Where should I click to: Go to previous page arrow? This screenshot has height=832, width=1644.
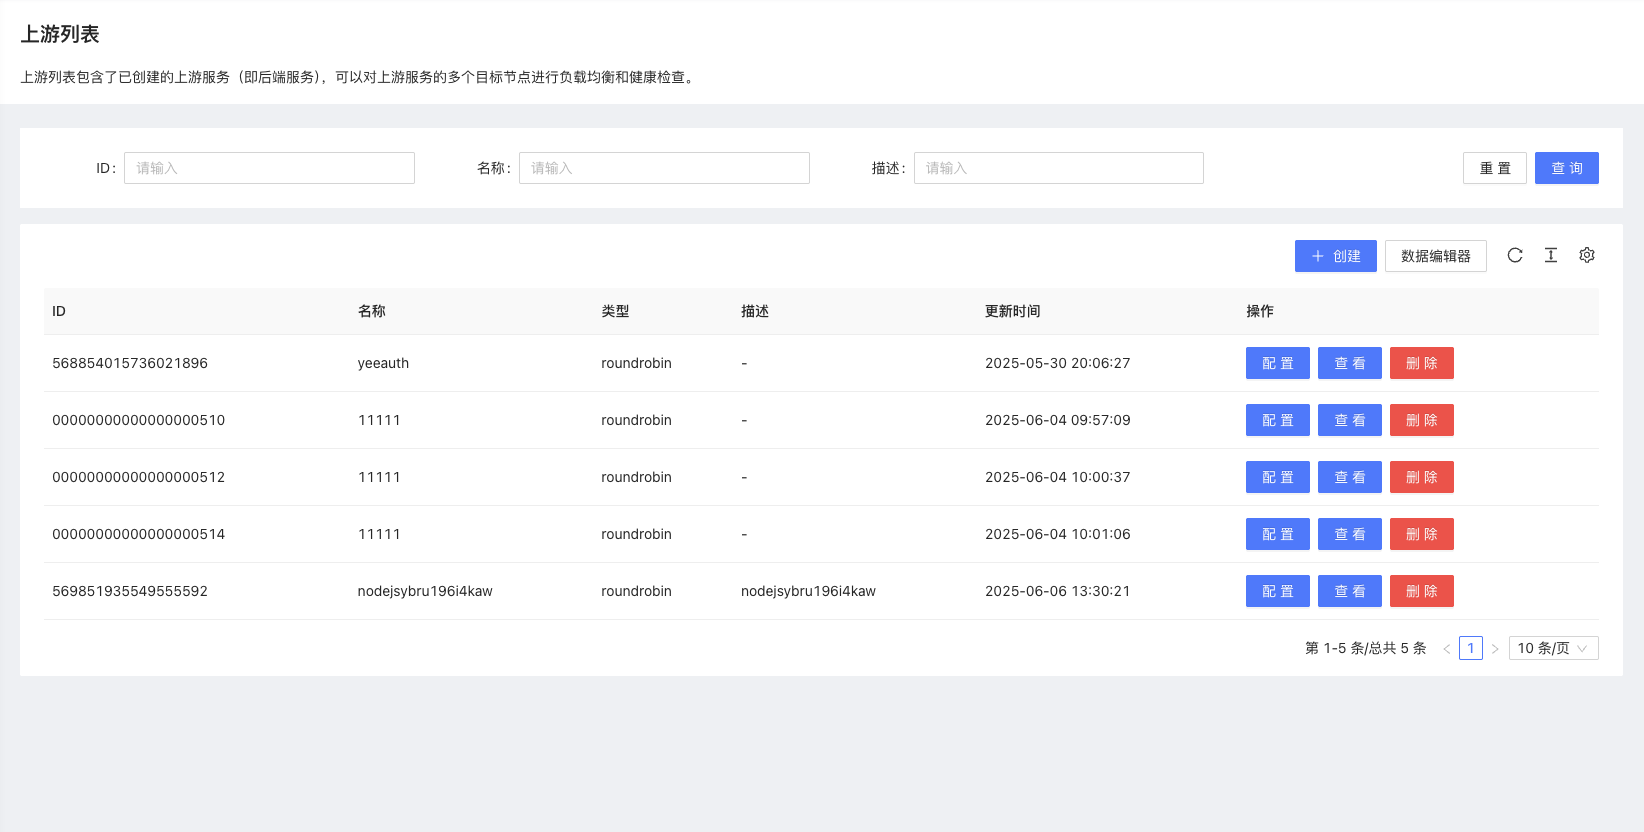[x=1446, y=649]
